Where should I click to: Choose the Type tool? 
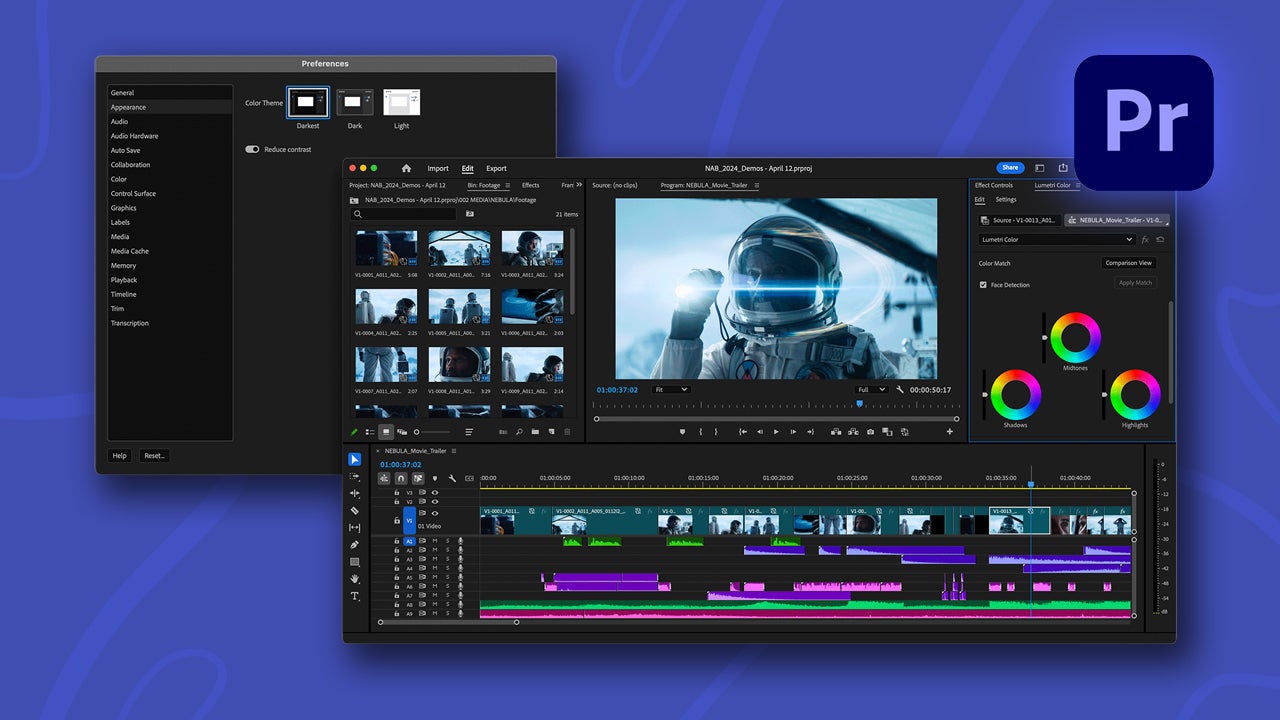tap(354, 596)
